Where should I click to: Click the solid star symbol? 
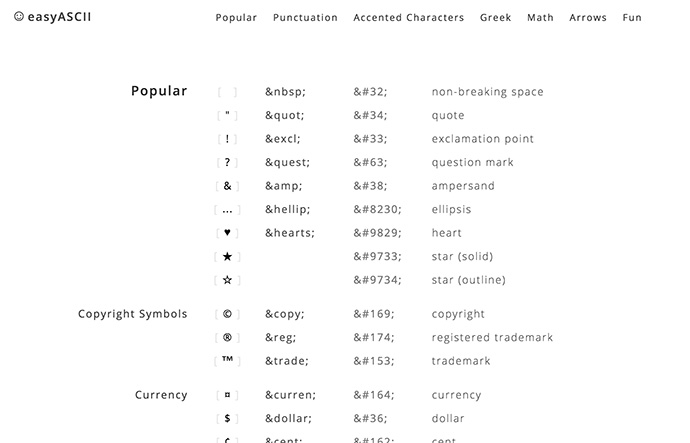(227, 256)
